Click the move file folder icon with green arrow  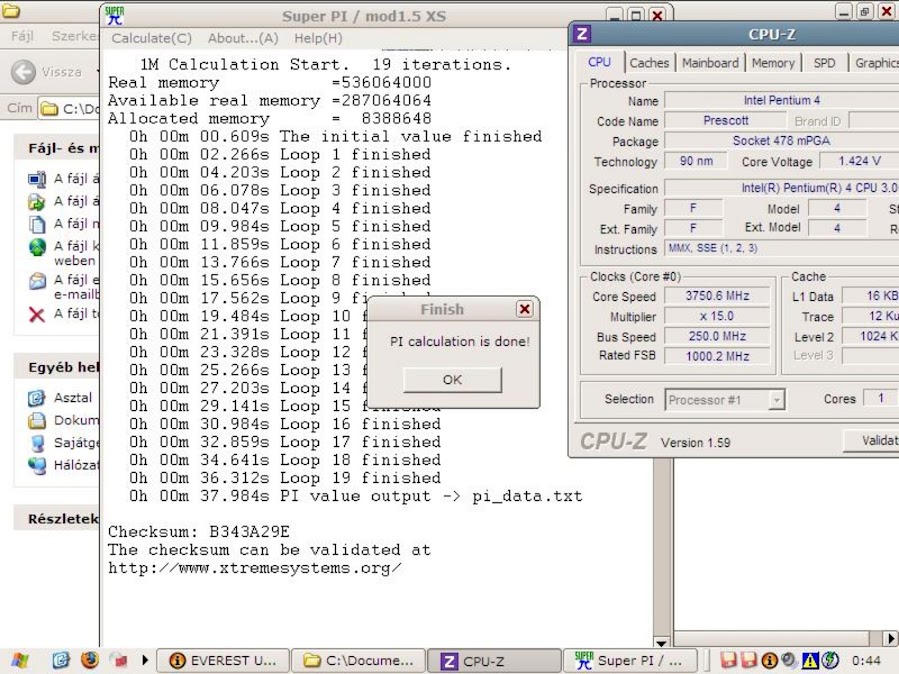37,202
